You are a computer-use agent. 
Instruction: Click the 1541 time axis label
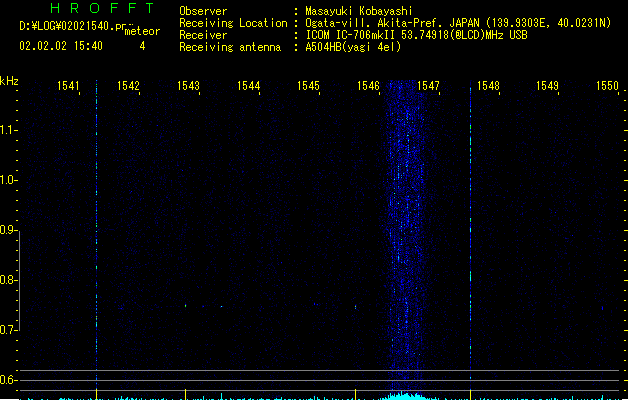coord(68,86)
